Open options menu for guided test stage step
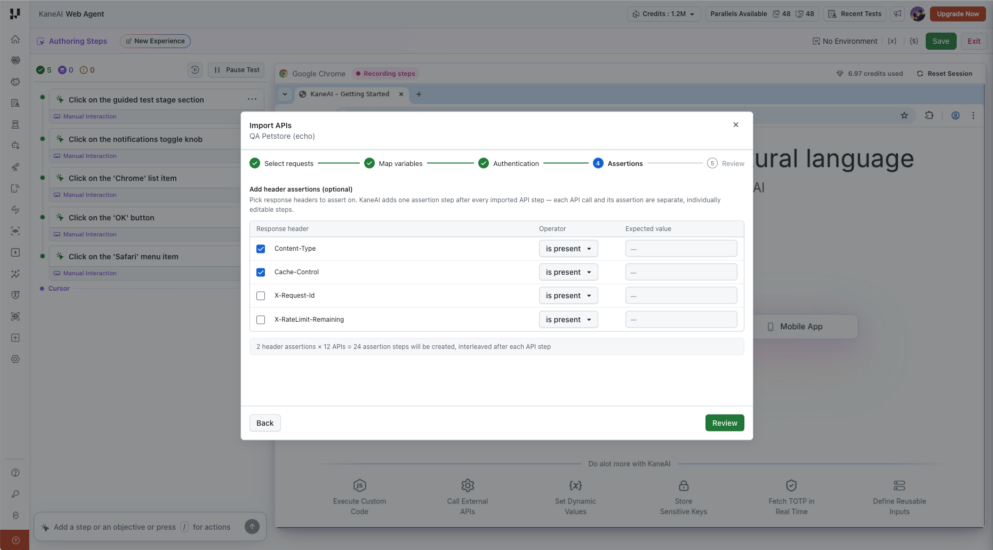The width and height of the screenshot is (993, 550). point(252,99)
